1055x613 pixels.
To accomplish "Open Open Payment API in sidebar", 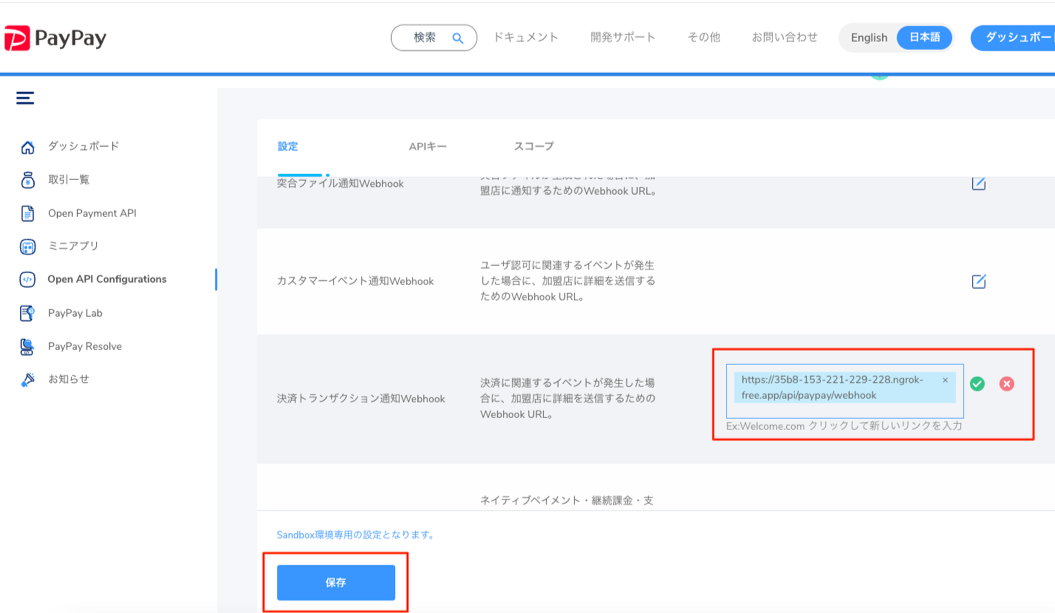I will click(x=92, y=213).
